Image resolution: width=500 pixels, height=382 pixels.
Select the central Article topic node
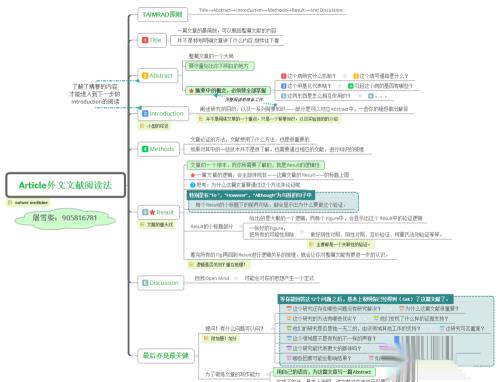(x=66, y=185)
